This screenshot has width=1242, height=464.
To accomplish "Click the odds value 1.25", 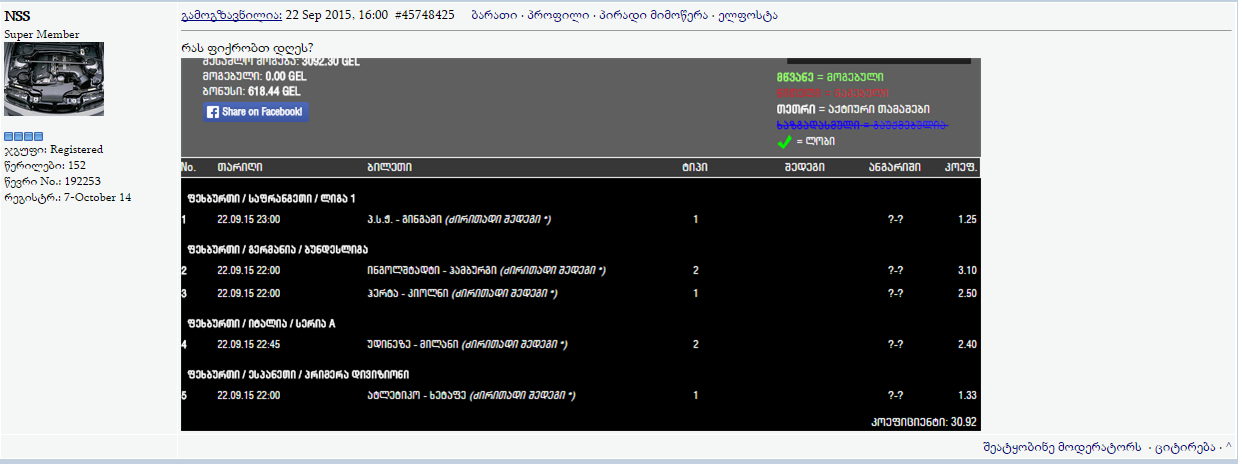I will click(x=966, y=219).
